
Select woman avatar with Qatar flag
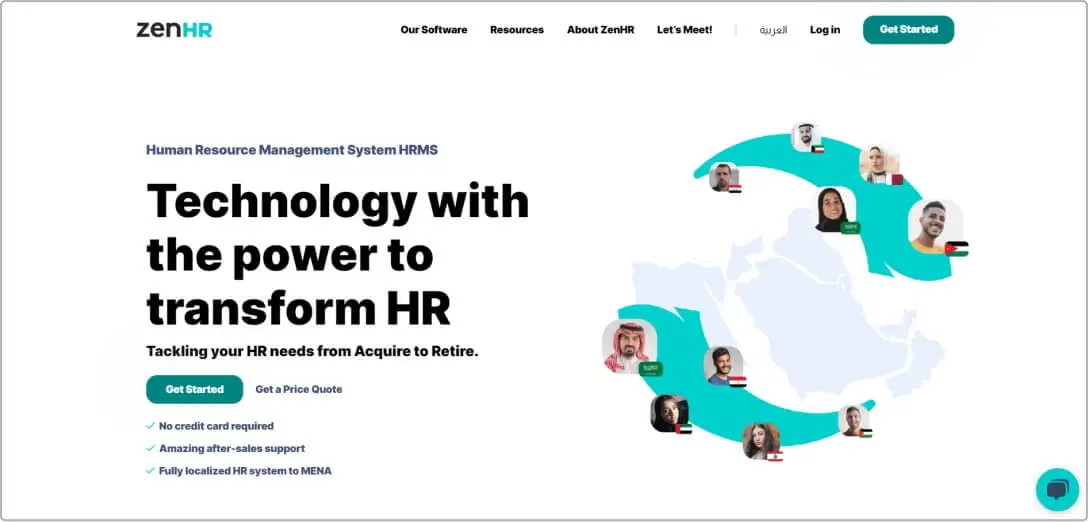pyautogui.click(x=878, y=164)
